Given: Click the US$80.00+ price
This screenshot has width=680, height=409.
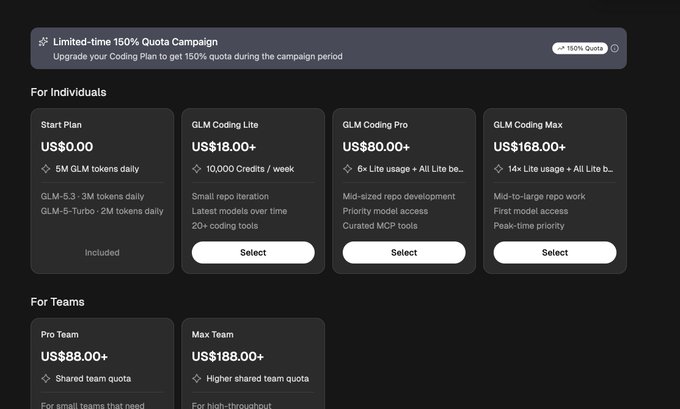Looking at the screenshot, I should [376, 147].
